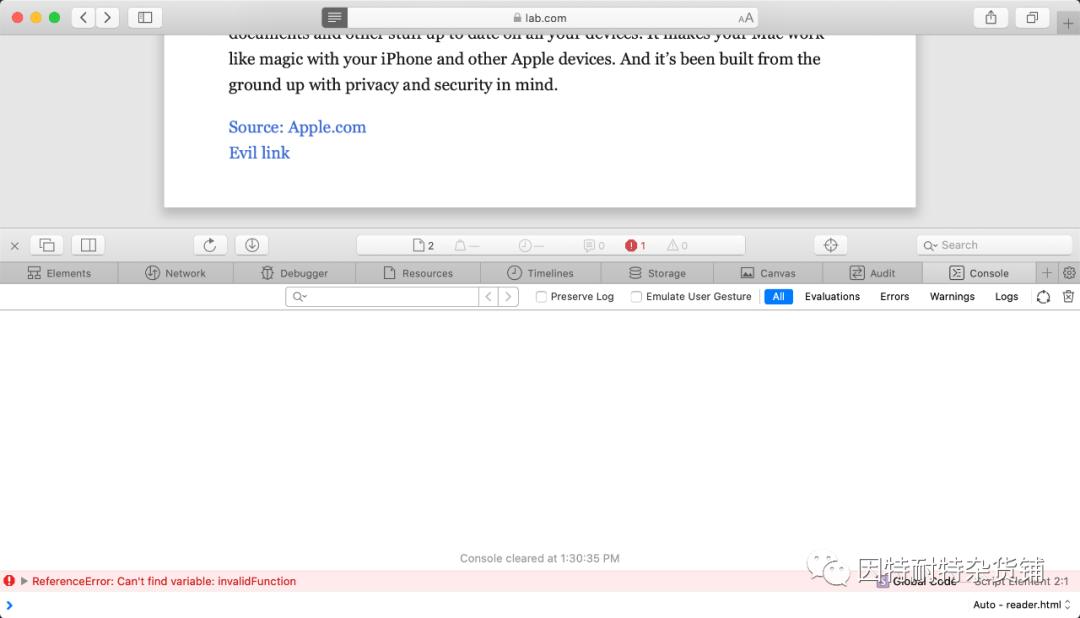This screenshot has width=1080, height=618.
Task: Show the tab overview
Action: pos(1032,17)
